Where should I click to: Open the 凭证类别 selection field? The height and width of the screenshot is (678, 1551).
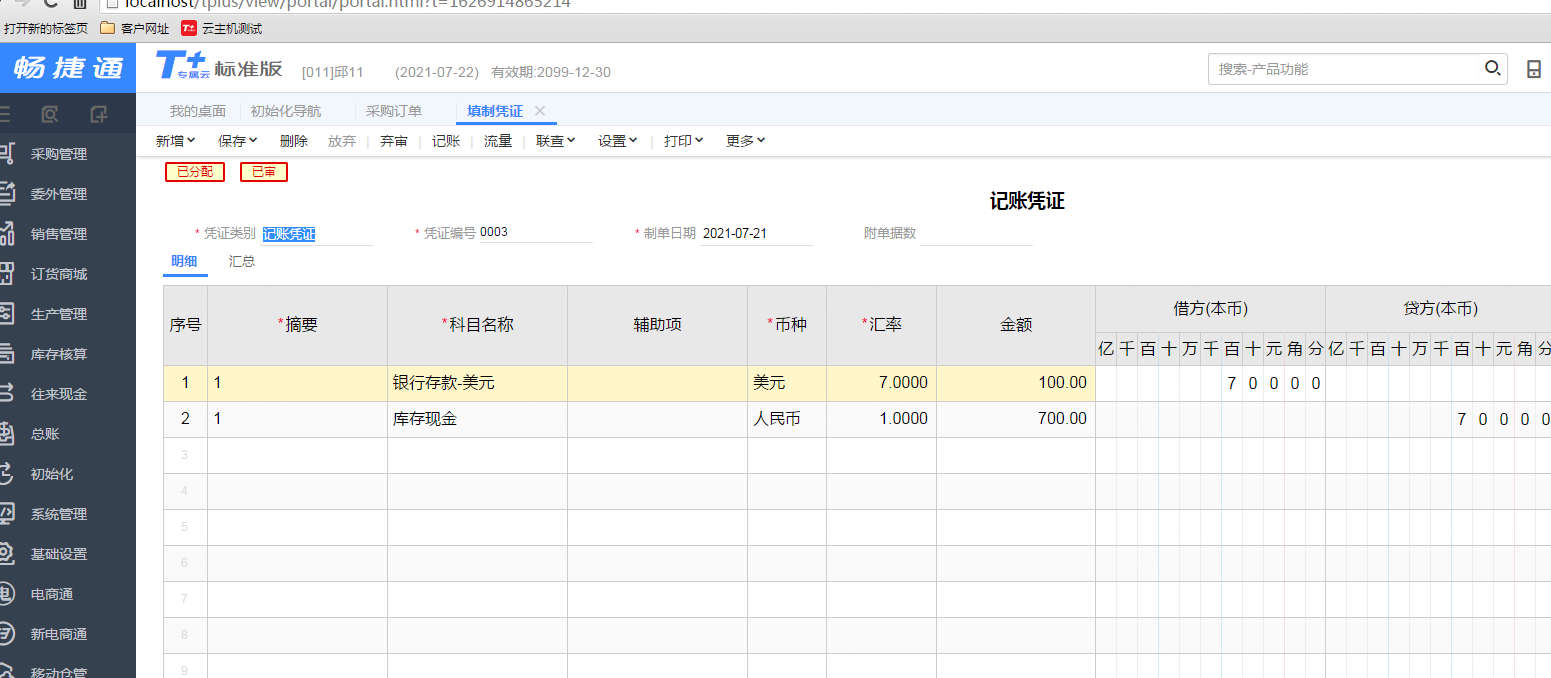[317, 234]
